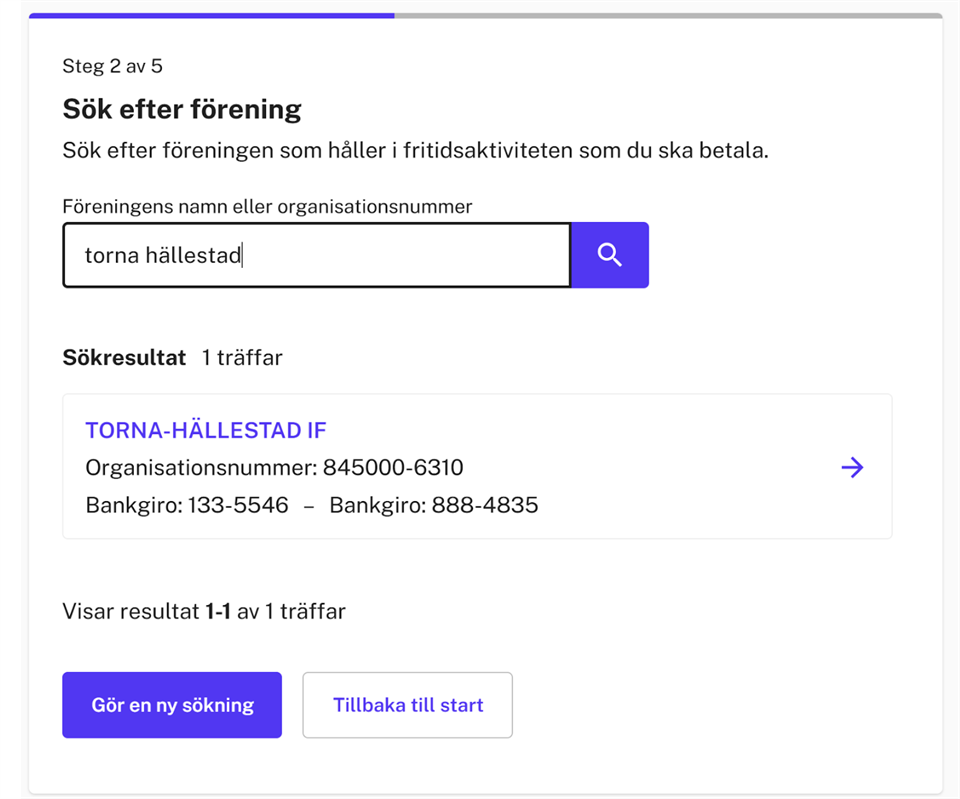Click the "Sökresultat" label

pyautogui.click(x=124, y=357)
